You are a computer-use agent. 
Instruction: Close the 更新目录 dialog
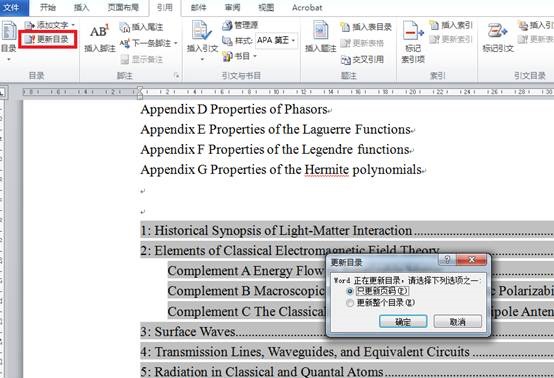click(471, 260)
